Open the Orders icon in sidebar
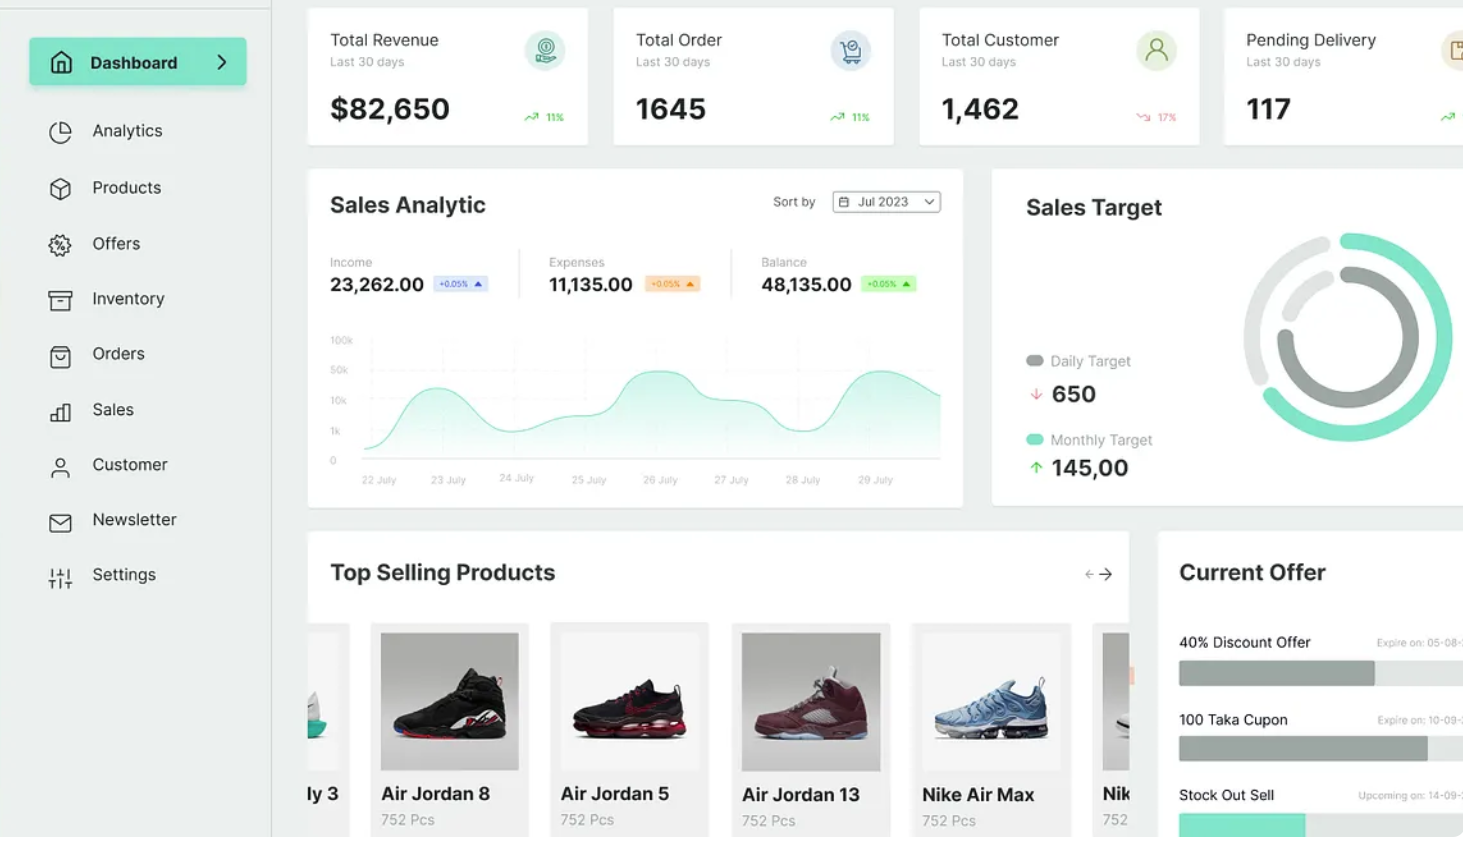 [x=60, y=354]
